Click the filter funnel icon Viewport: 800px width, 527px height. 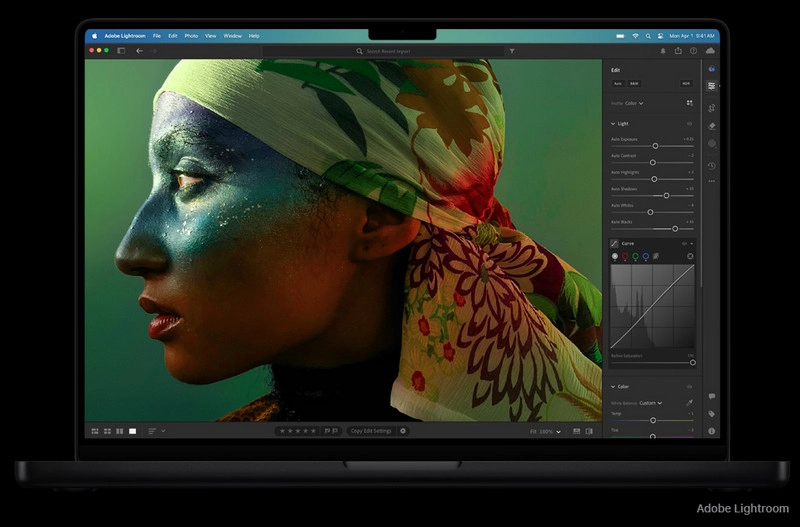pyautogui.click(x=512, y=50)
